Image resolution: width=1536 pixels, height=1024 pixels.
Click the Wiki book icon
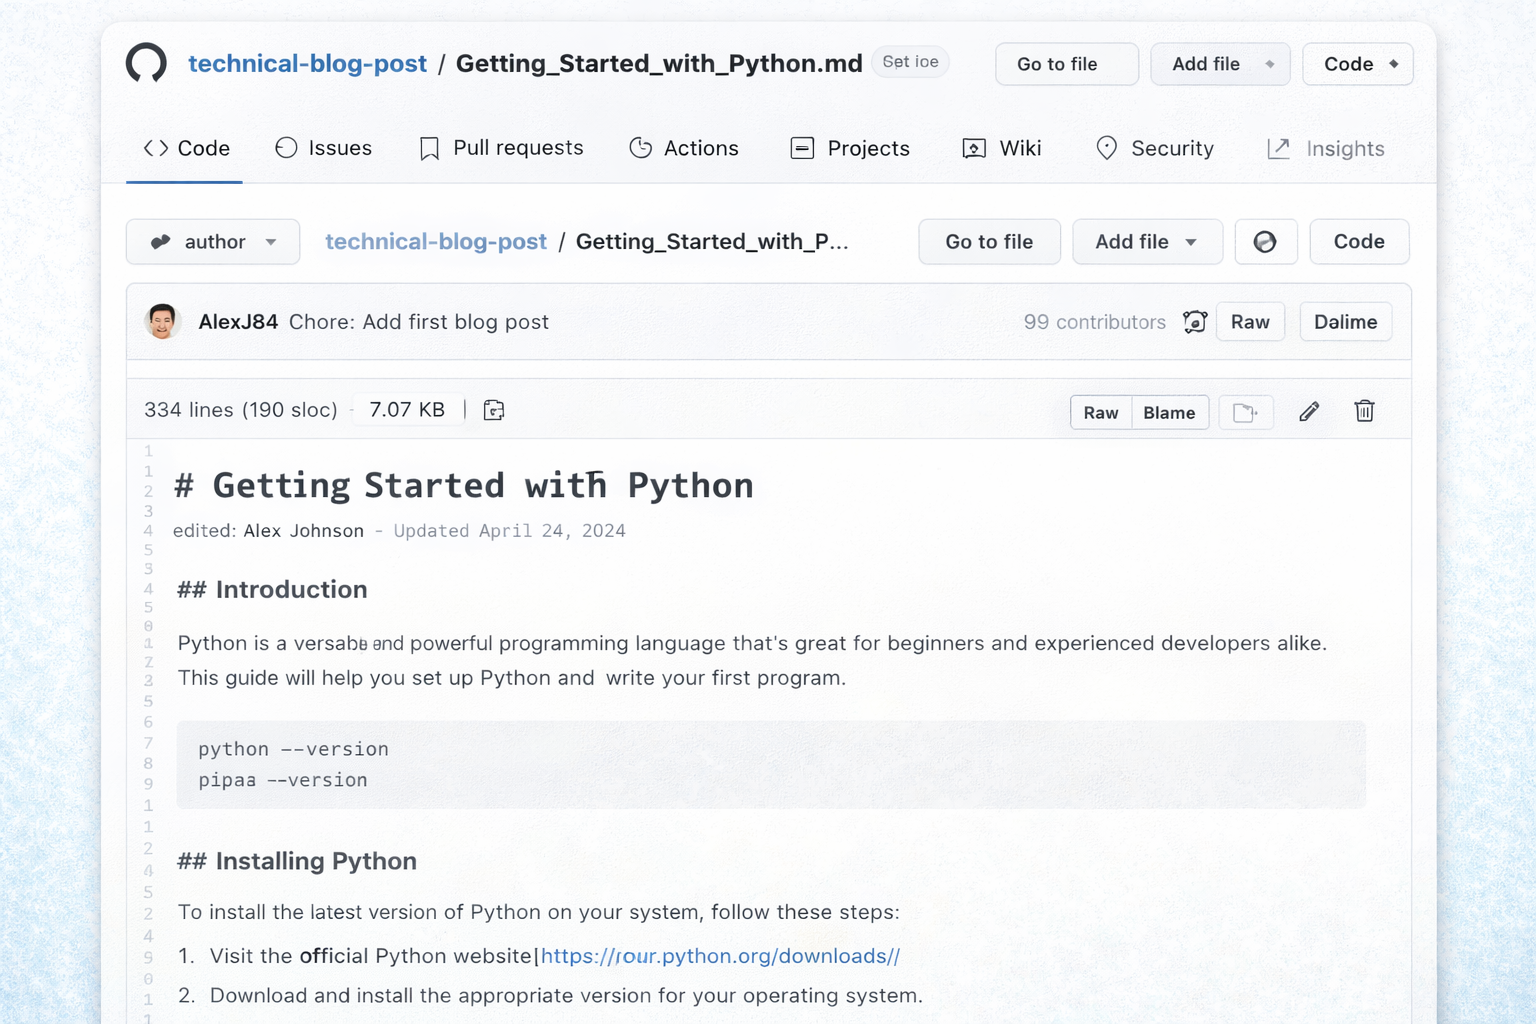pos(972,148)
